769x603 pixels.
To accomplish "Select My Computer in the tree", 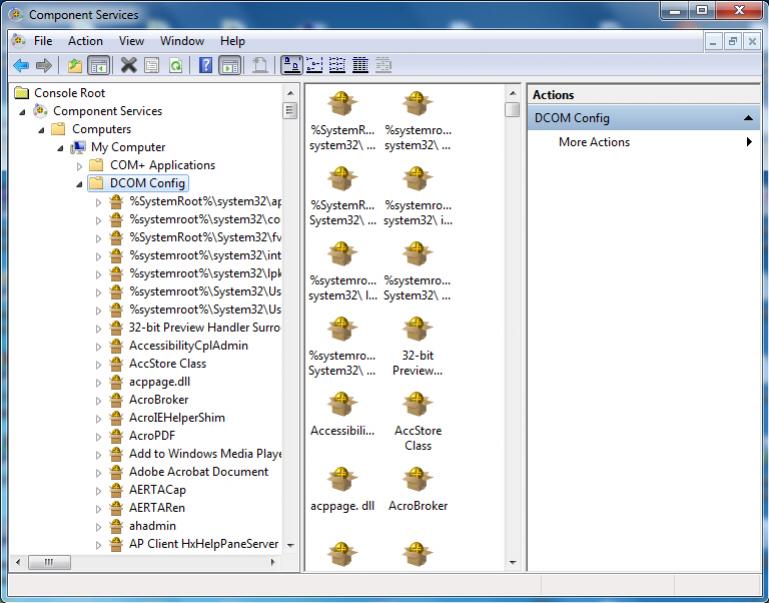I will tap(128, 147).
